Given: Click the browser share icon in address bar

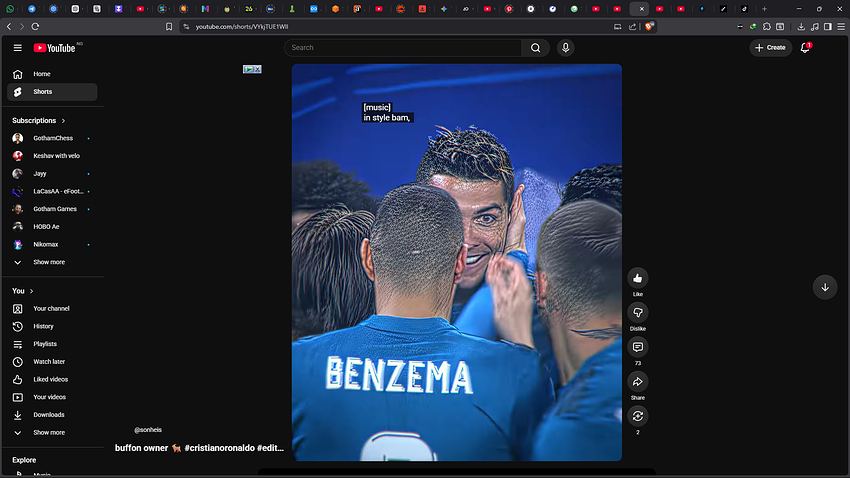Looking at the screenshot, I should (632, 27).
